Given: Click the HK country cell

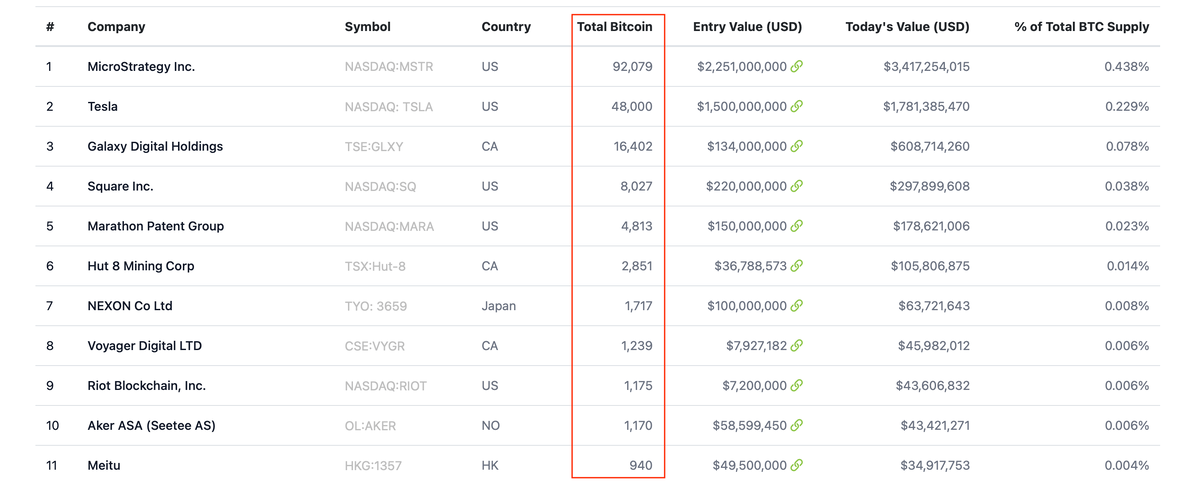Looking at the screenshot, I should (490, 466).
